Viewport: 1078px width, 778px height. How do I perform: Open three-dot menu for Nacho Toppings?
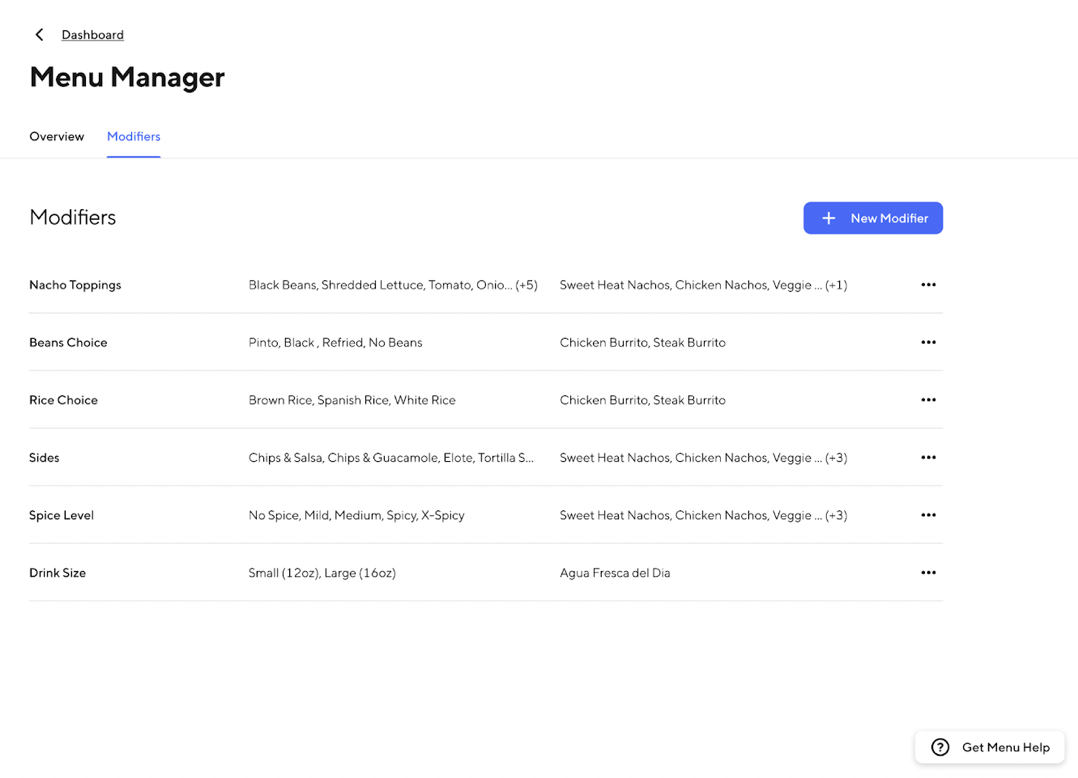(928, 285)
